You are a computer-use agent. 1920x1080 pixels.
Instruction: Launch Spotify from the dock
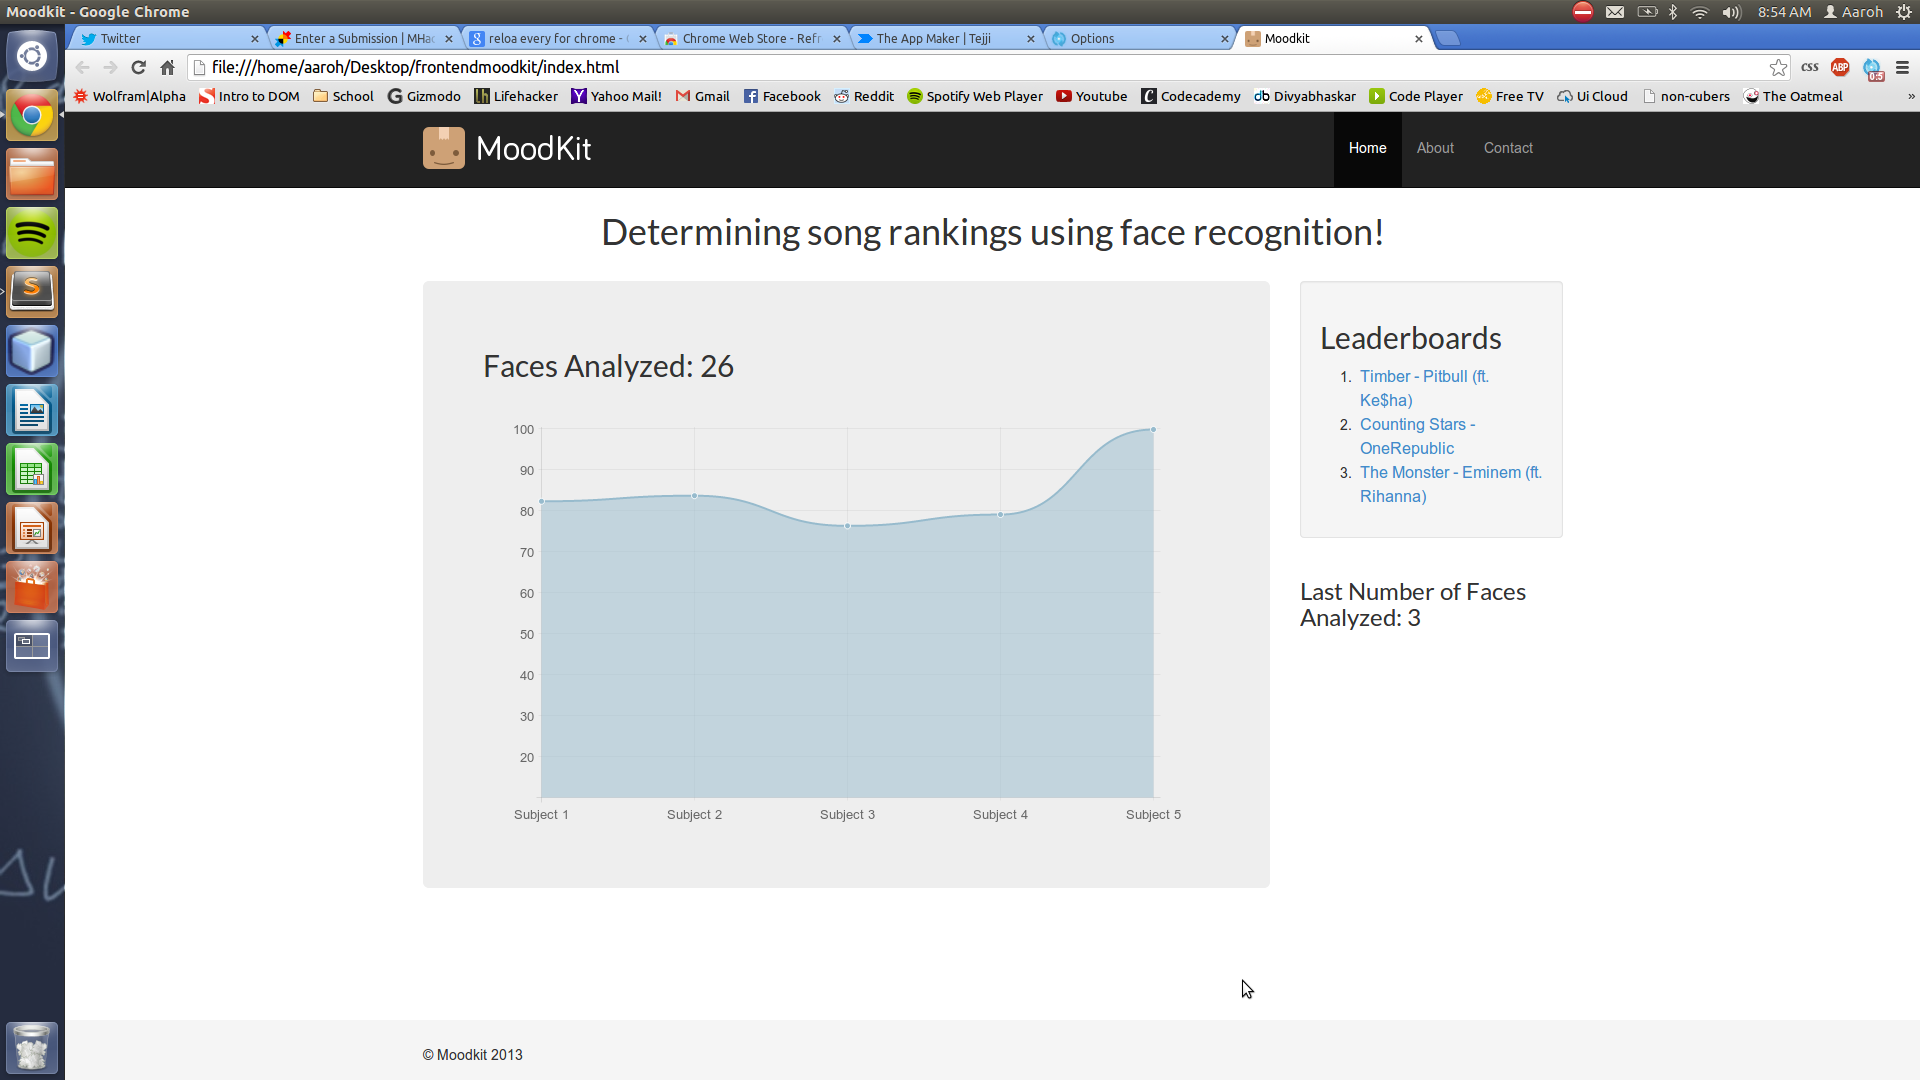(x=32, y=234)
